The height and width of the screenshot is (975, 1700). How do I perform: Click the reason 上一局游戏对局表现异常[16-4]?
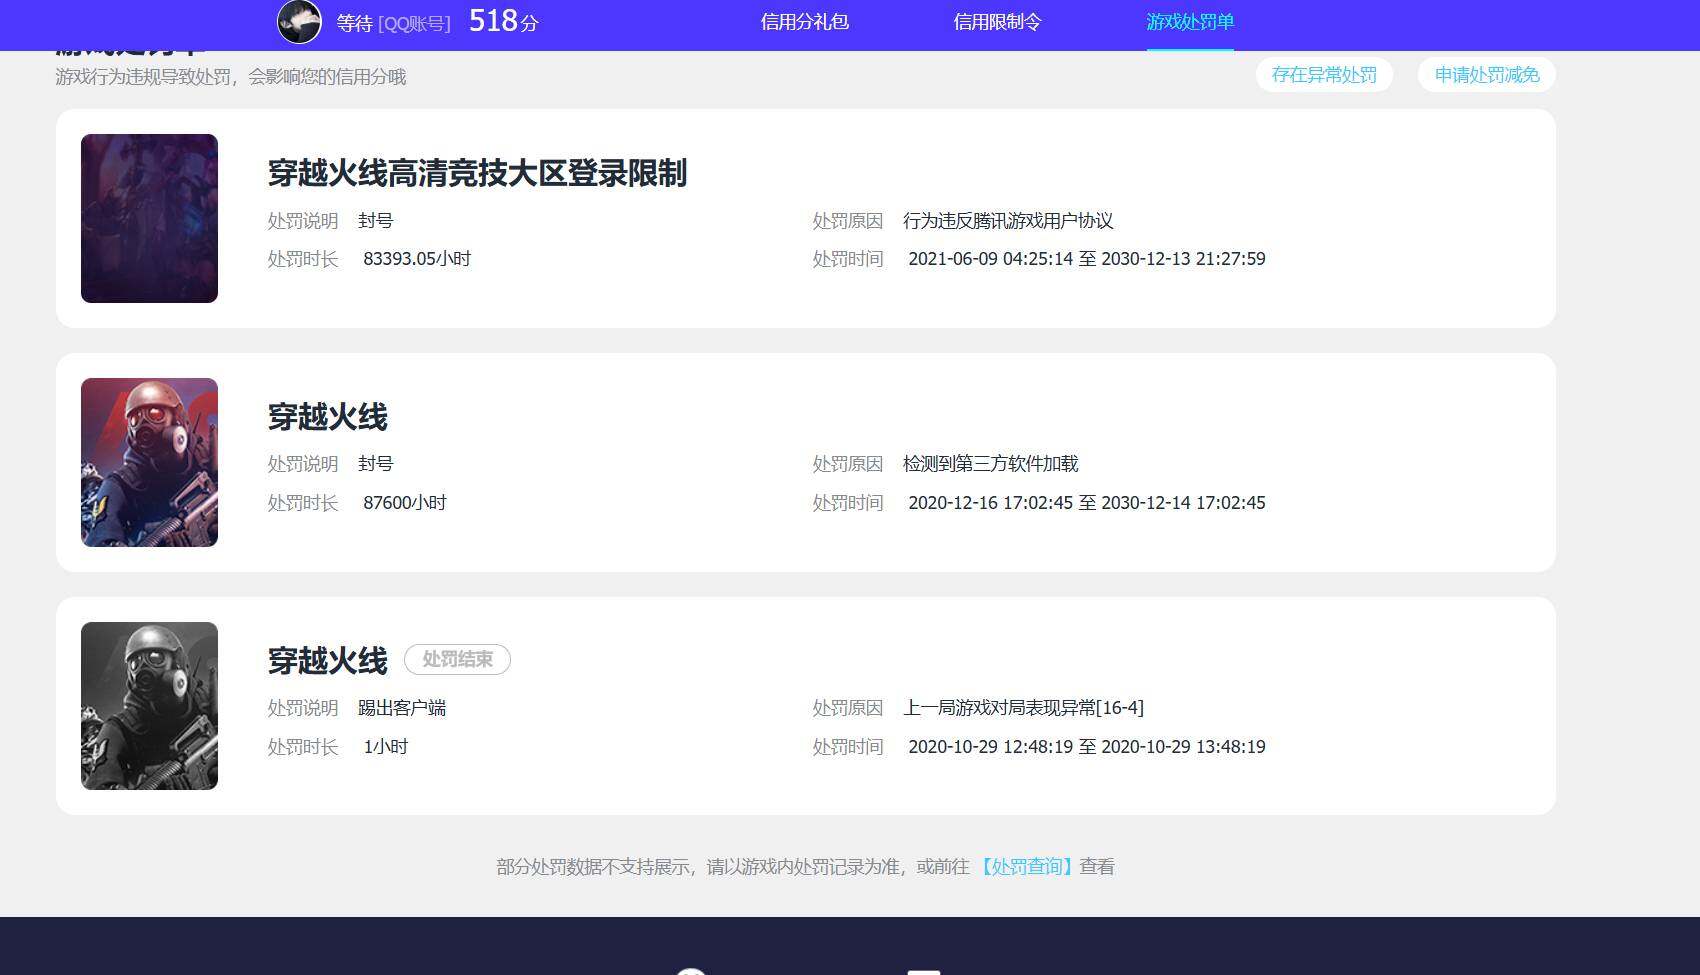point(1023,708)
